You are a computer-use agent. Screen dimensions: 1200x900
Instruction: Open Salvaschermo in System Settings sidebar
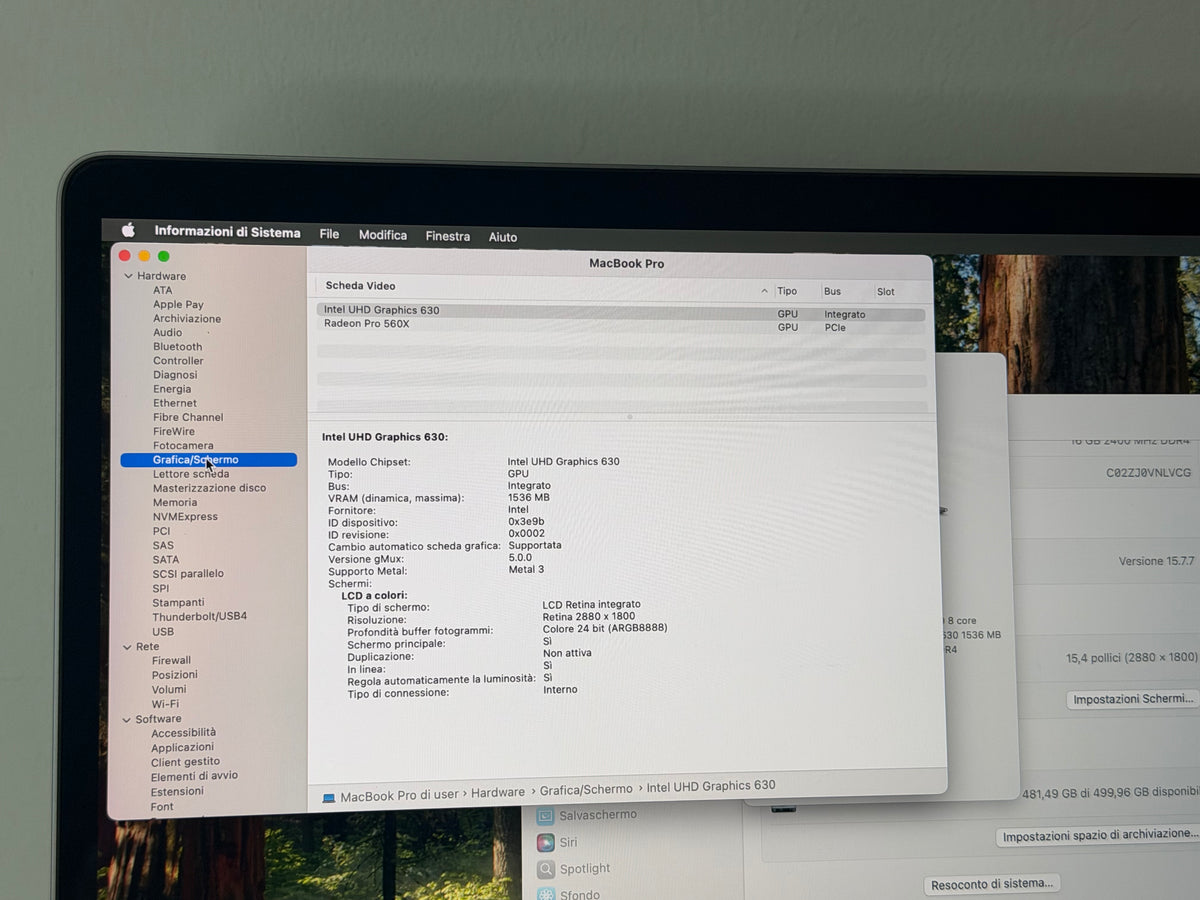tap(598, 815)
